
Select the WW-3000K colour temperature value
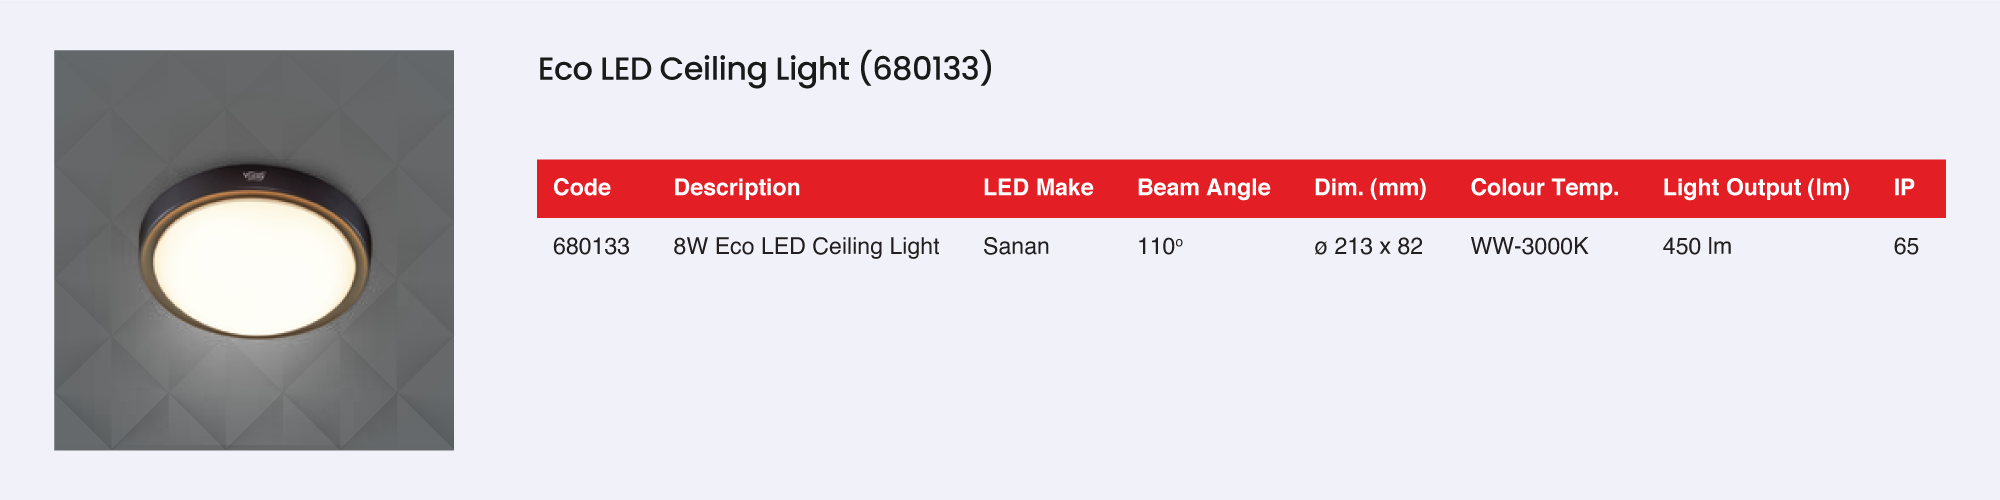click(x=1529, y=247)
